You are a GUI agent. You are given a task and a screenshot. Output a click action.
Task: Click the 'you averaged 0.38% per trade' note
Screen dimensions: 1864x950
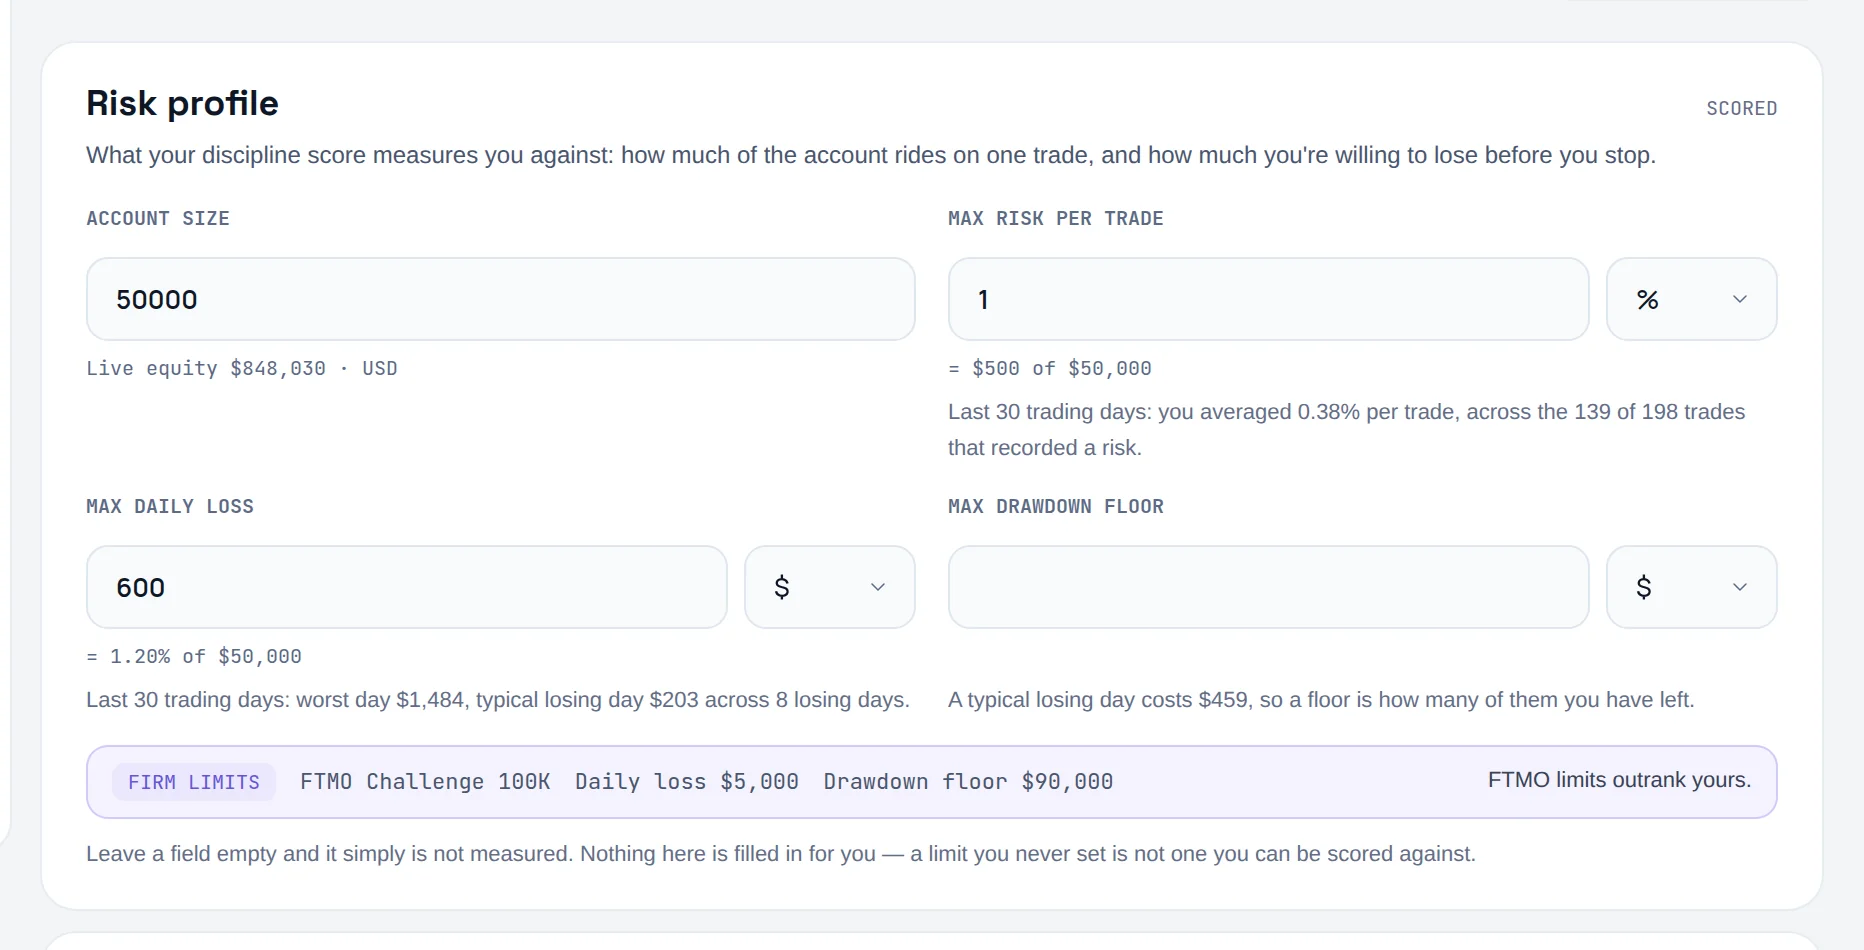1347,430
